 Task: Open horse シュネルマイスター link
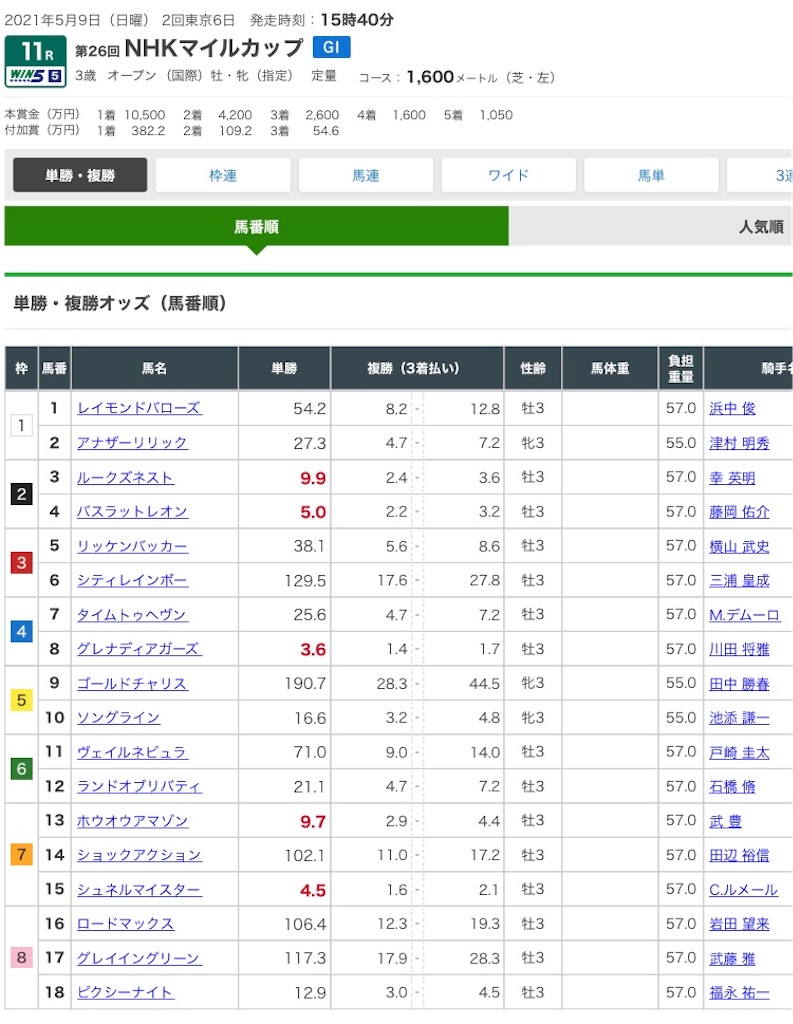(x=139, y=889)
